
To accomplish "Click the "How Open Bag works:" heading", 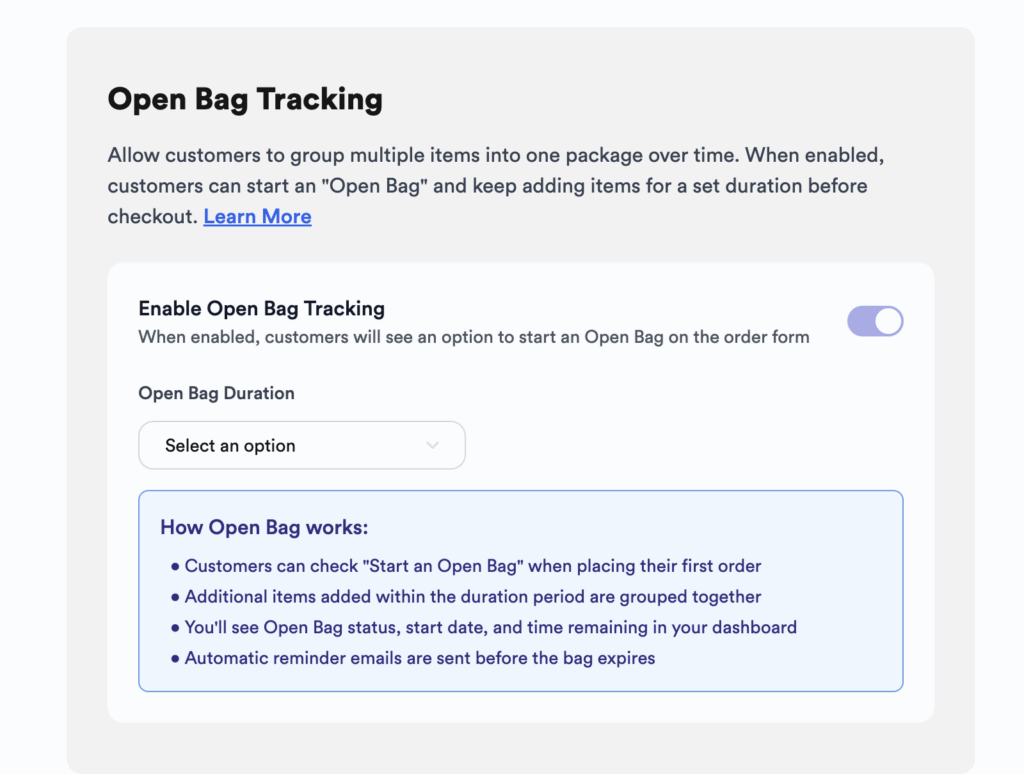I will (264, 527).
